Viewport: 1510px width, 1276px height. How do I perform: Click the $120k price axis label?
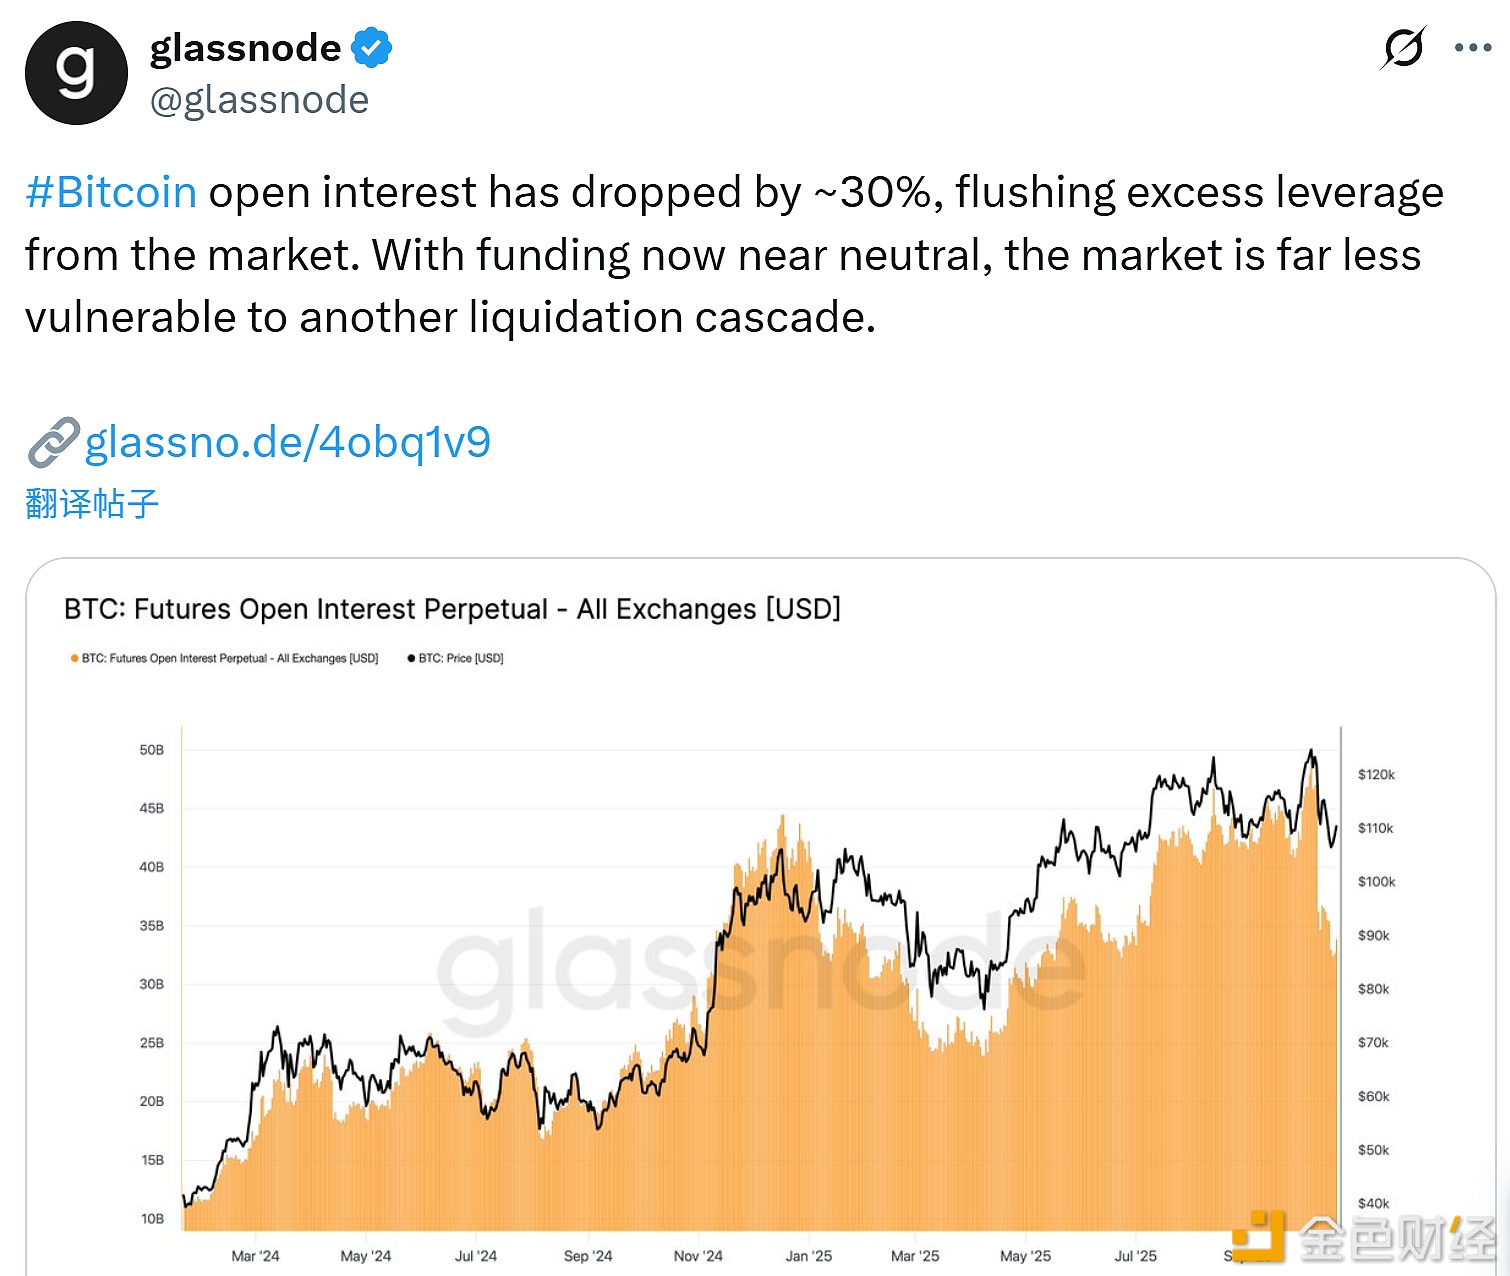point(1376,775)
